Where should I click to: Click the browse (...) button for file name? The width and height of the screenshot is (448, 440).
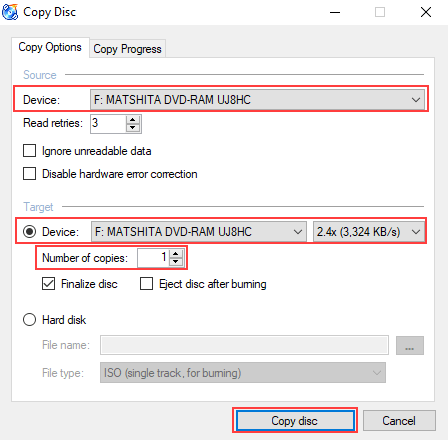[x=410, y=345]
